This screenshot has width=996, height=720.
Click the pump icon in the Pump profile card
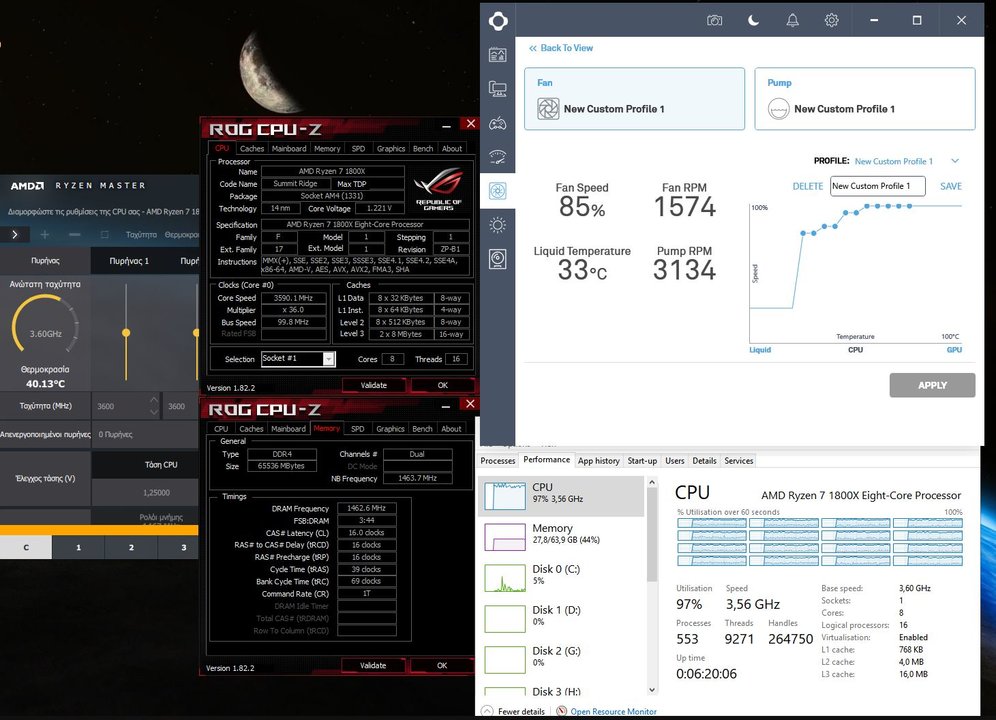coord(779,109)
